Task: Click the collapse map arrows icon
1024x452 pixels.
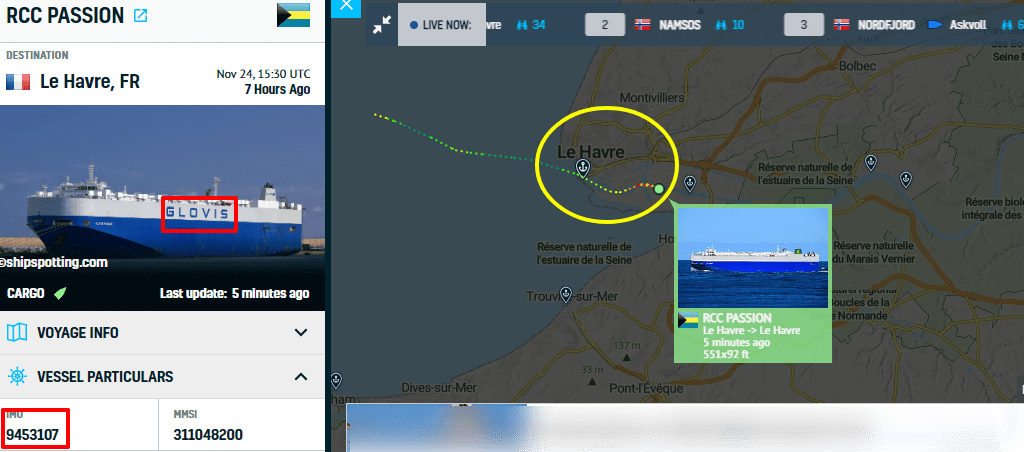Action: pos(381,25)
